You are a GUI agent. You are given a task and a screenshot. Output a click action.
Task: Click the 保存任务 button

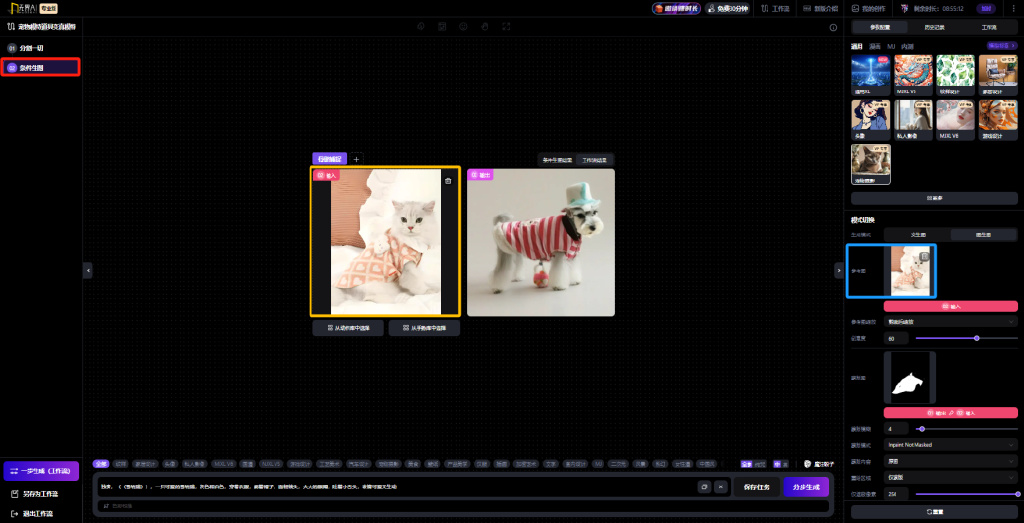[756, 487]
